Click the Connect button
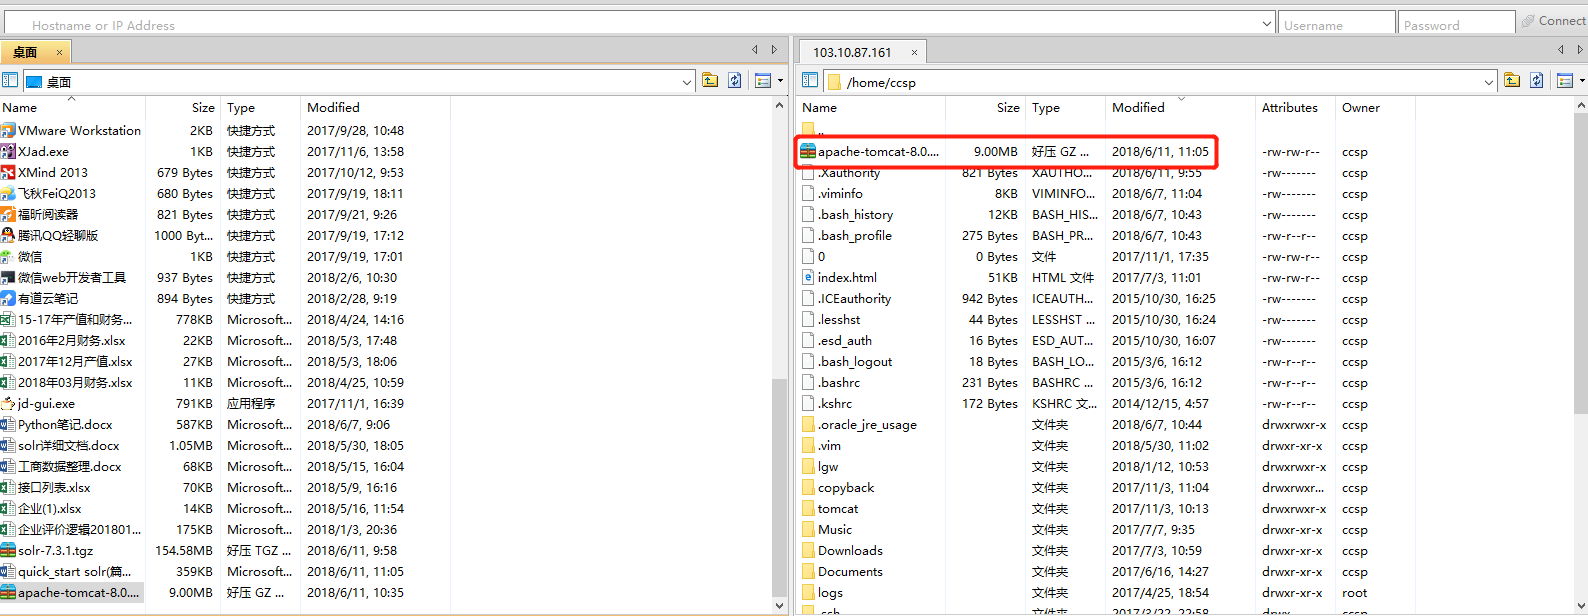The width and height of the screenshot is (1588, 616). coord(1553,21)
